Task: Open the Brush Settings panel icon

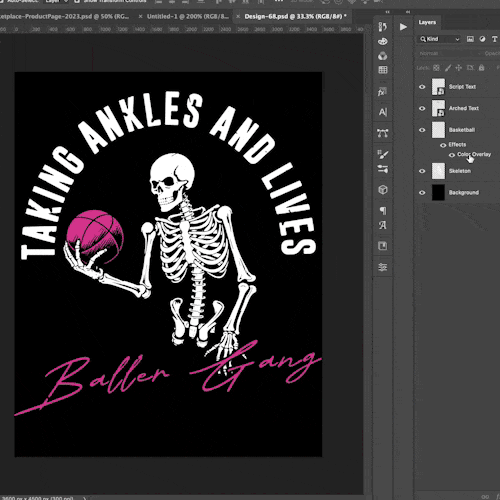Action: tap(383, 169)
